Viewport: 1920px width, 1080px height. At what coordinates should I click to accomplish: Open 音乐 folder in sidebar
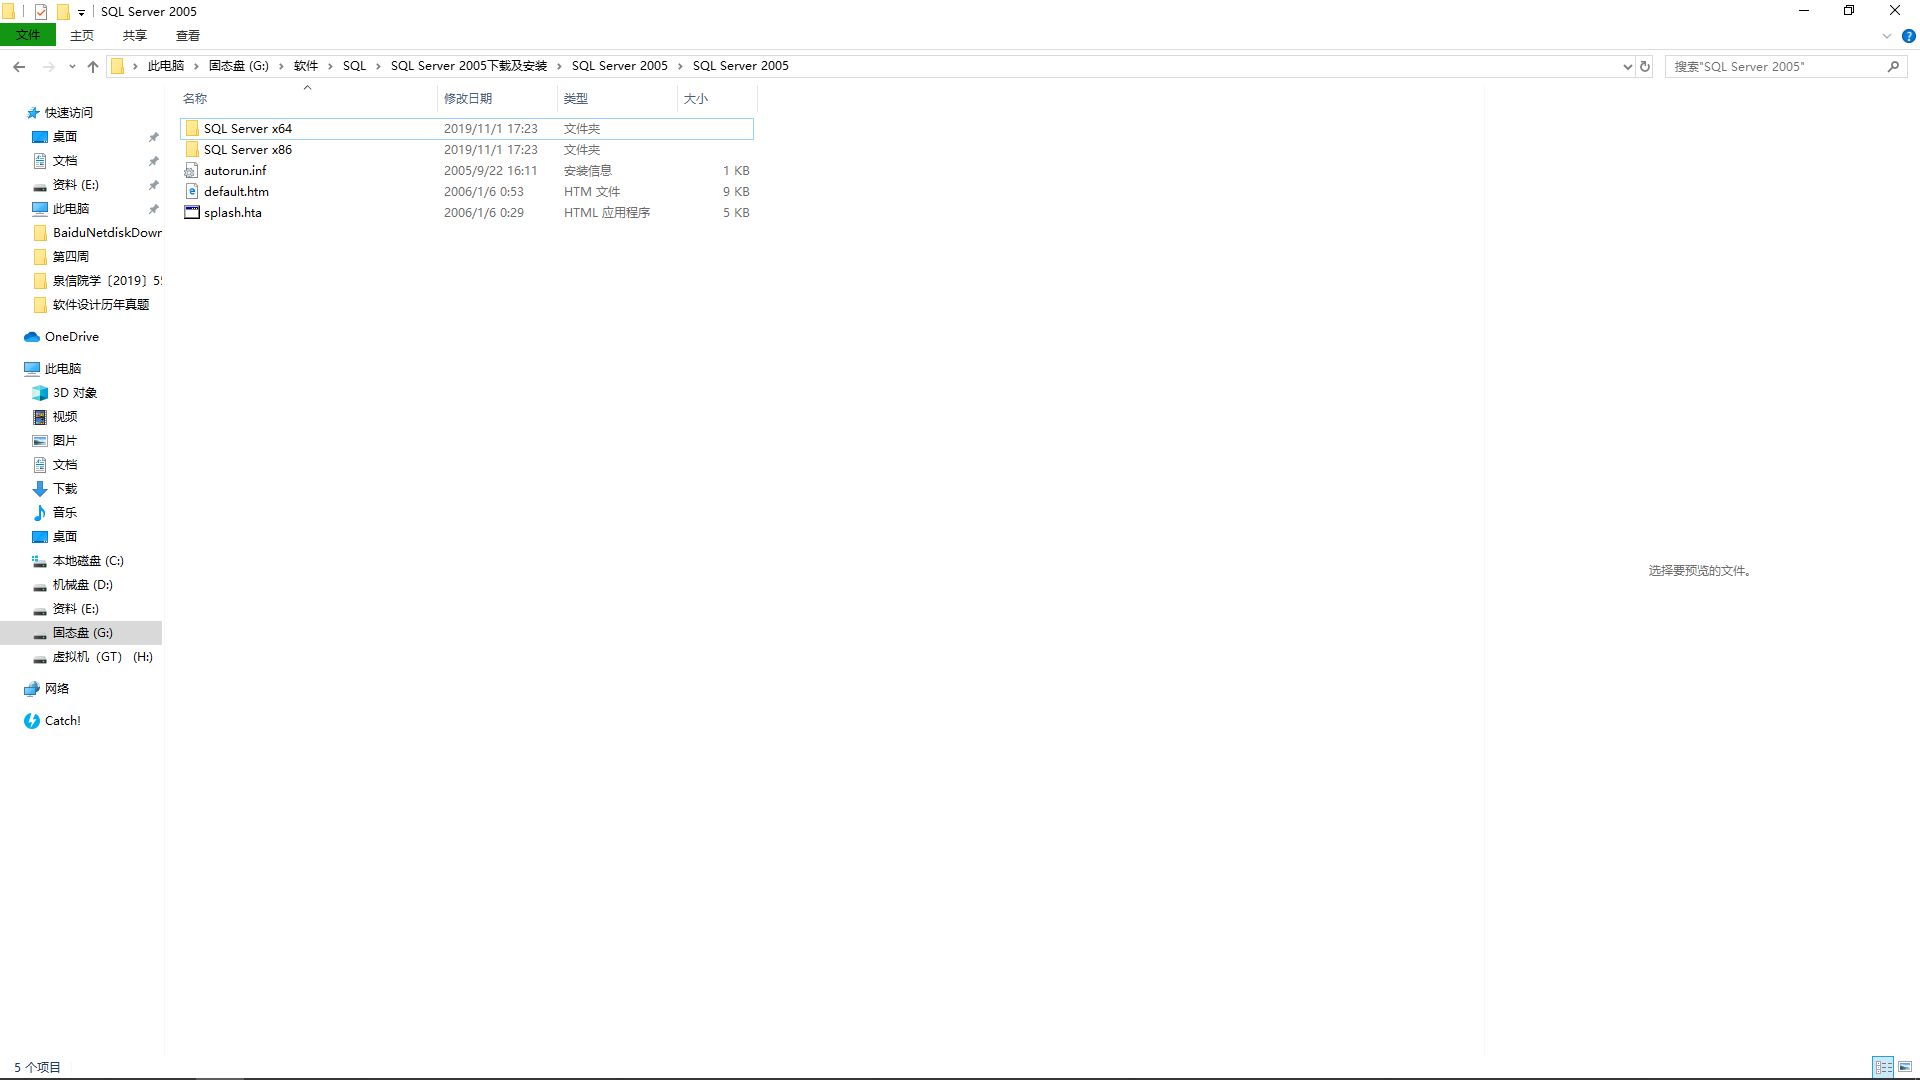65,513
